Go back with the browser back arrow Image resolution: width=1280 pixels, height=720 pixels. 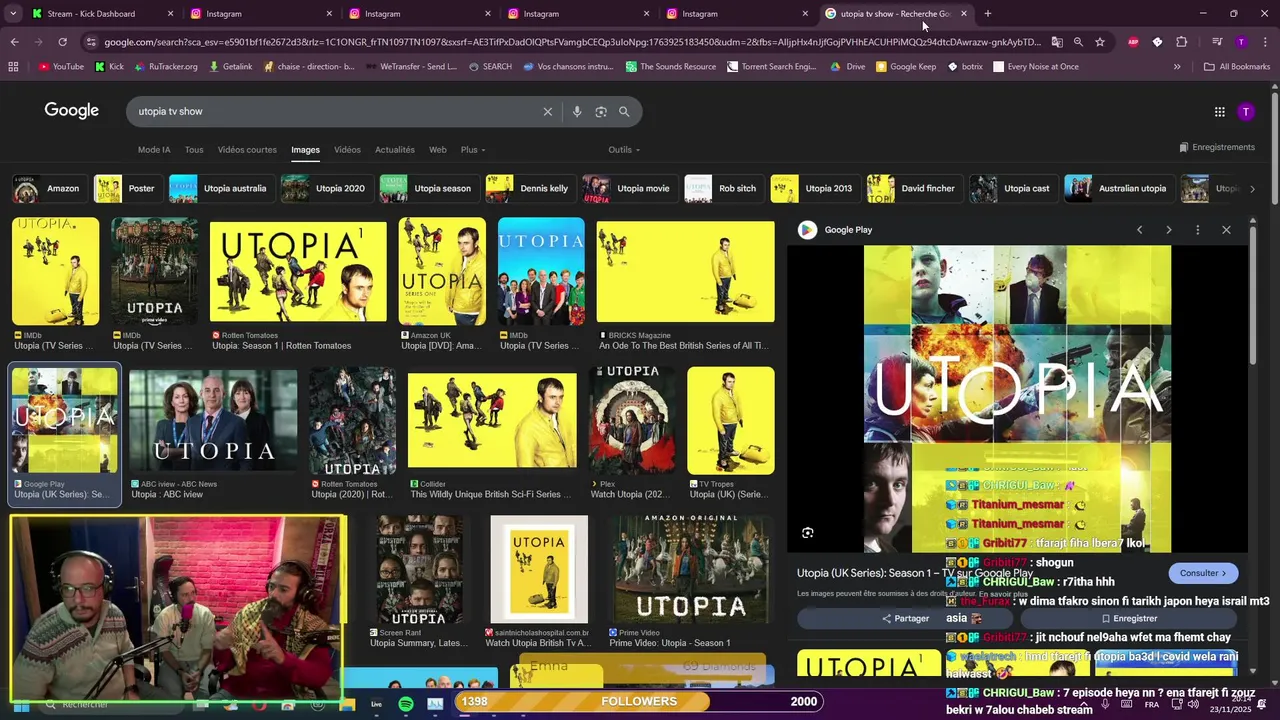pos(14,42)
